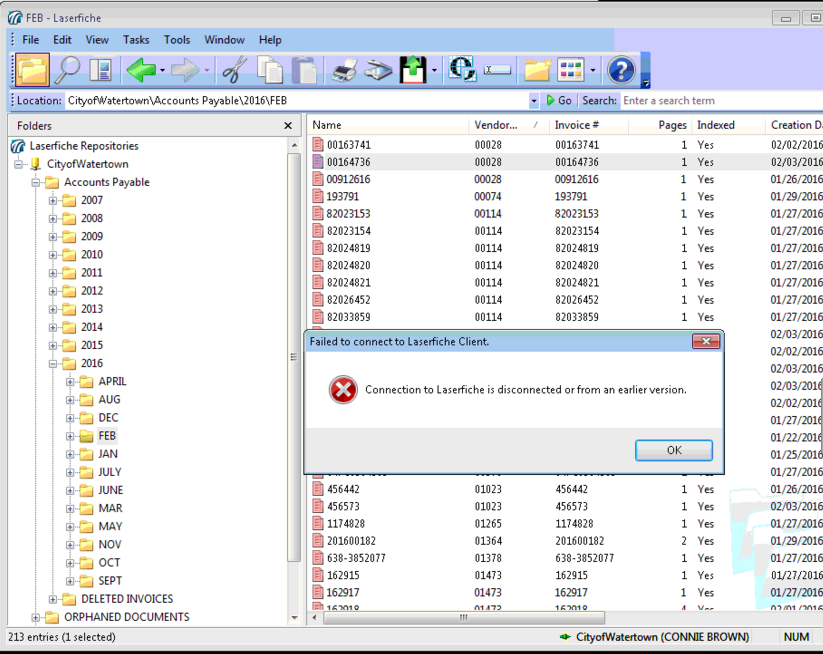Click the OCR globe toolbar icon
Image resolution: width=823 pixels, height=654 pixels.
tap(462, 69)
